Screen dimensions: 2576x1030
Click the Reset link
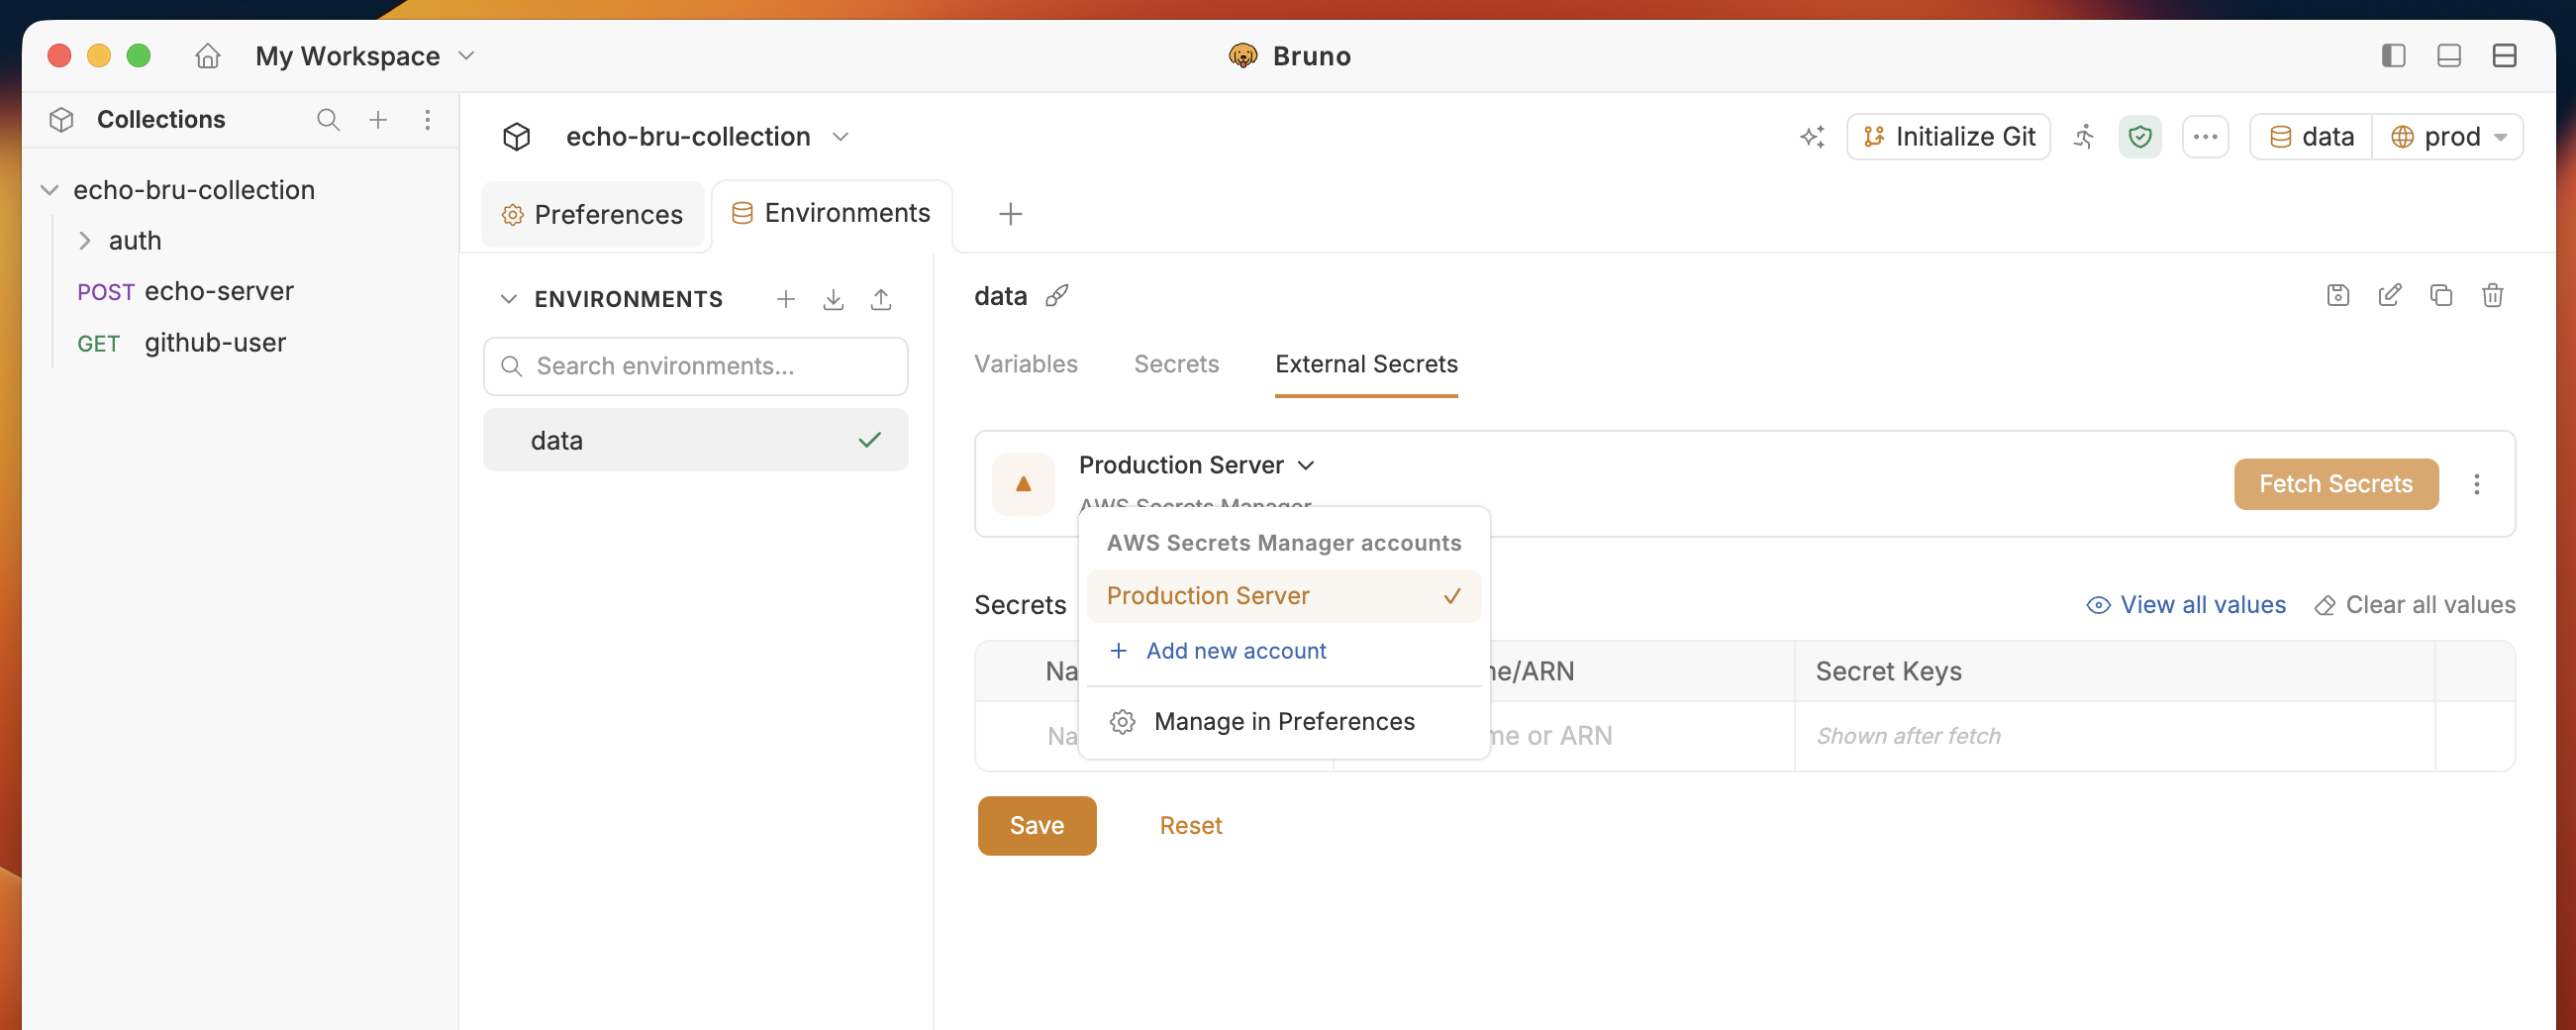1190,826
